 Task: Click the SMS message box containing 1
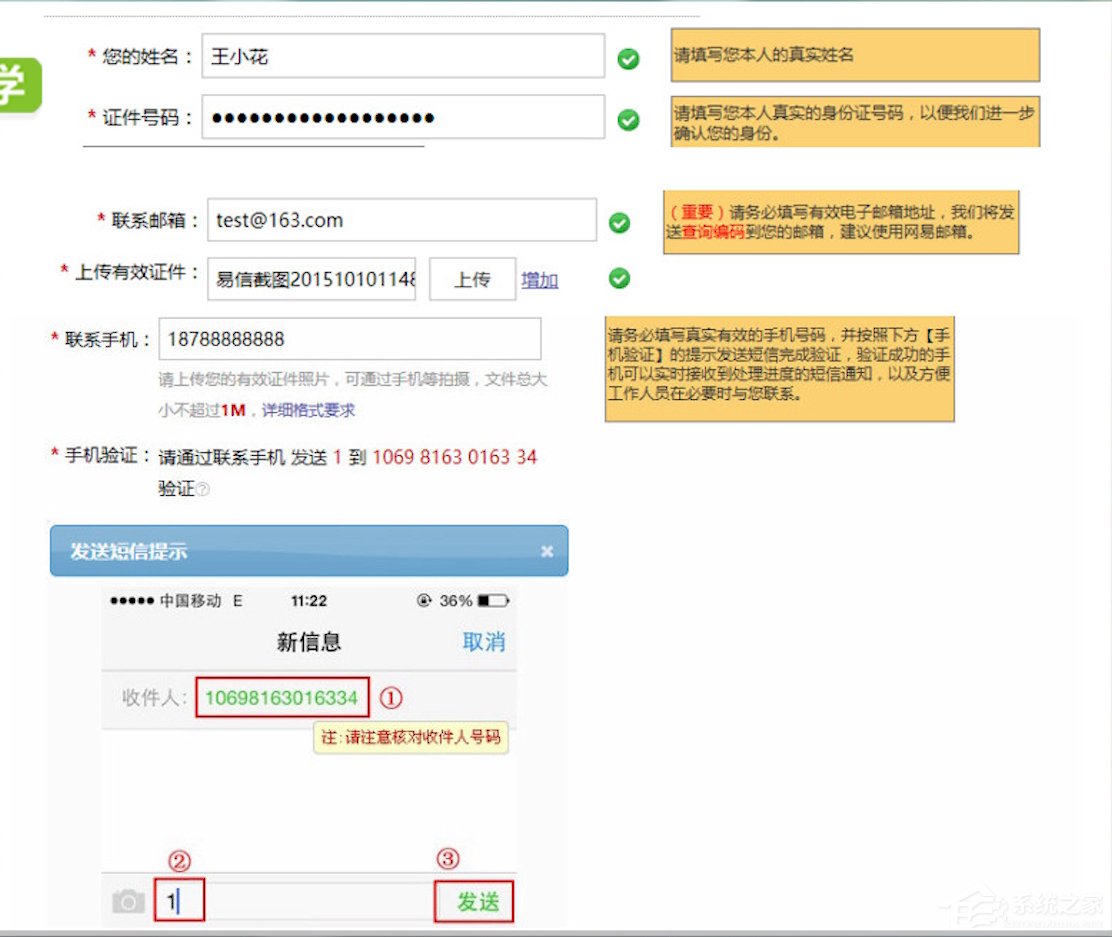click(x=180, y=899)
